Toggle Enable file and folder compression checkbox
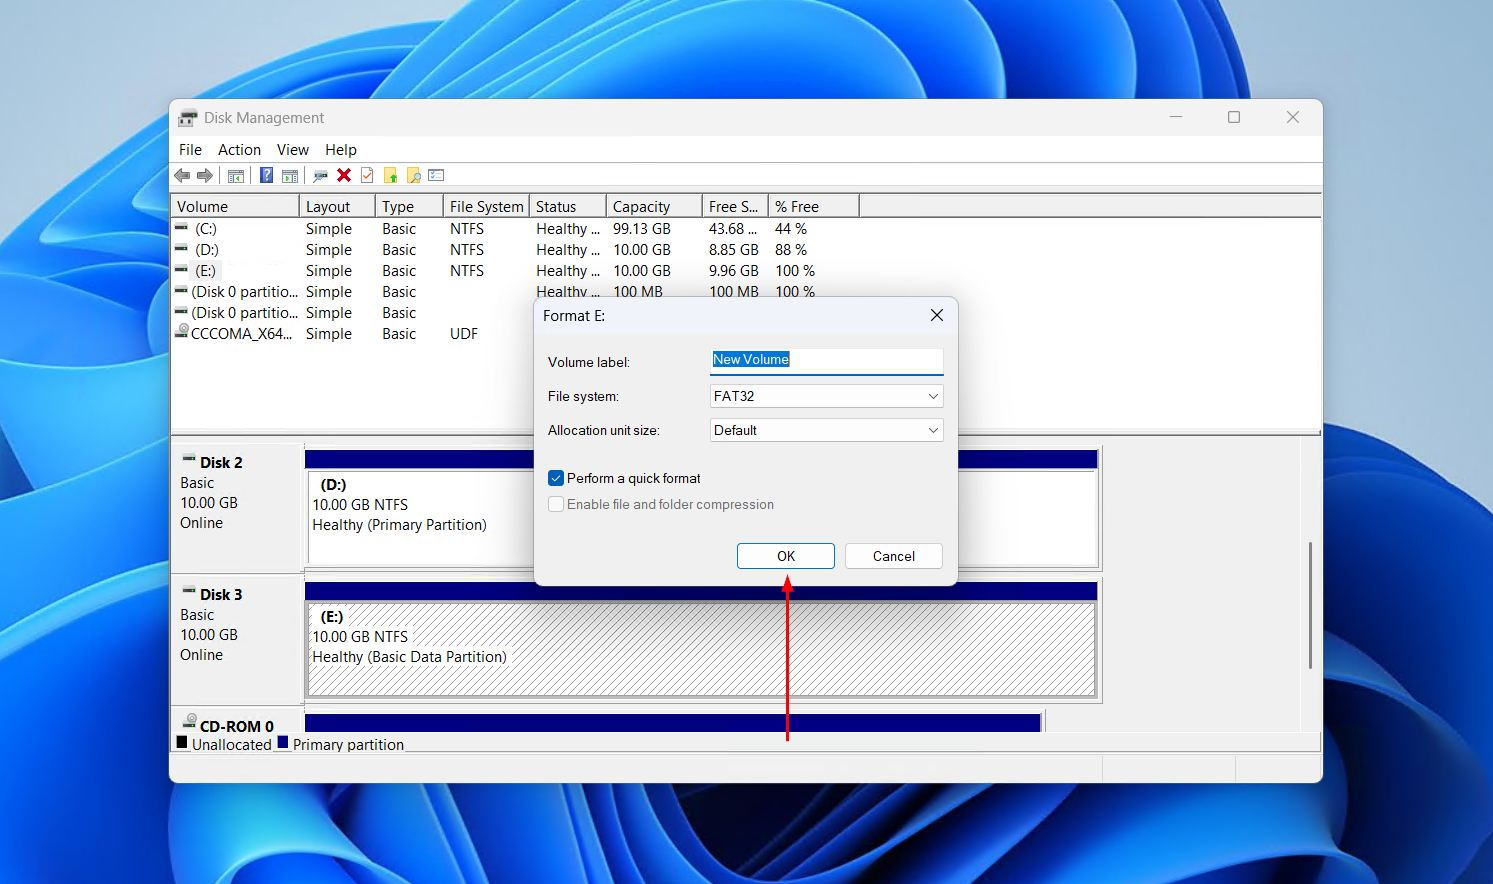 click(x=556, y=504)
